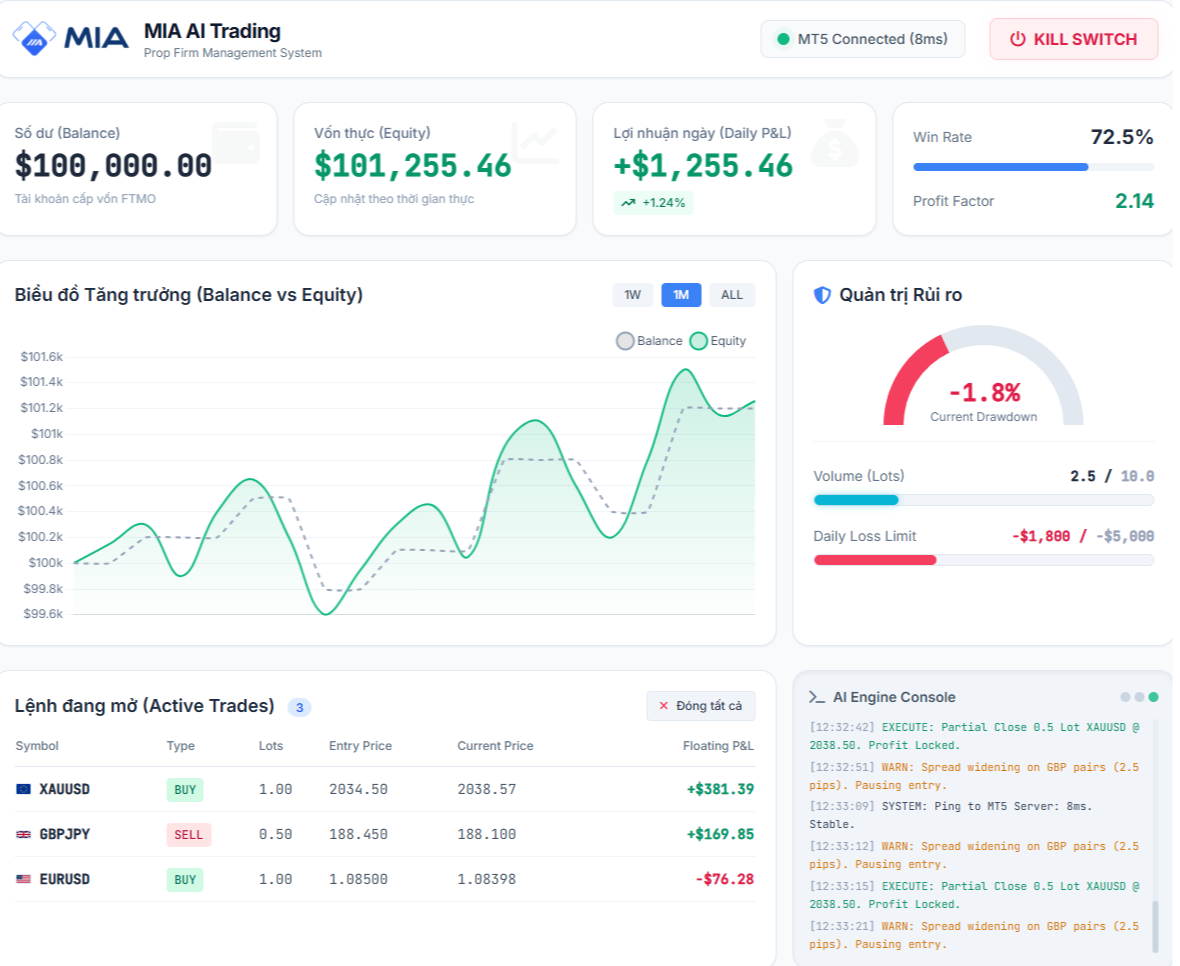Click the Entry Price column header
This screenshot has height=966, width=1180.
[x=360, y=746]
